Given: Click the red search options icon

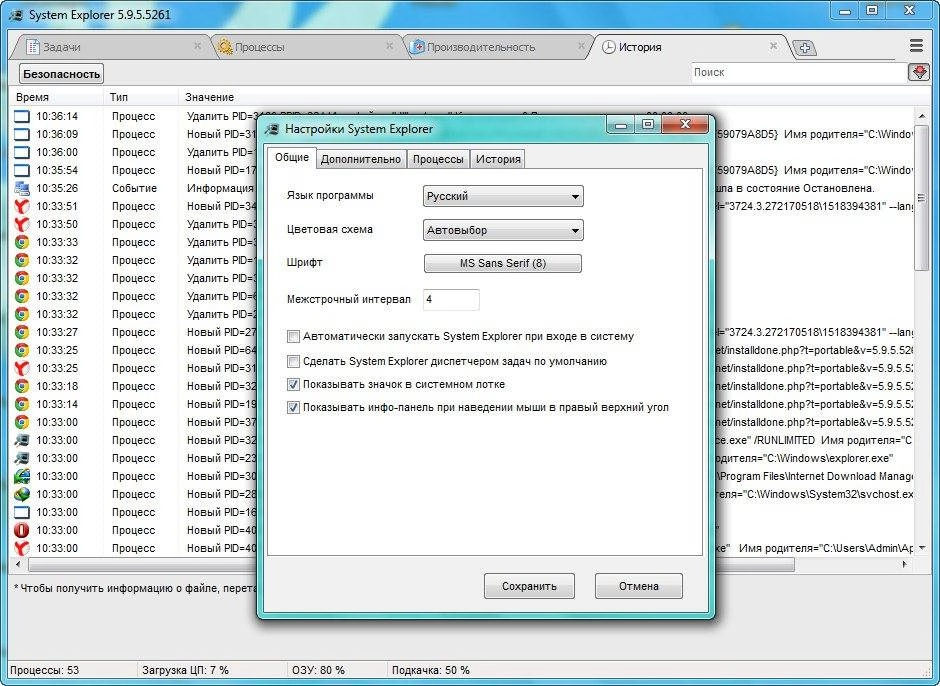Looking at the screenshot, I should pos(919,73).
